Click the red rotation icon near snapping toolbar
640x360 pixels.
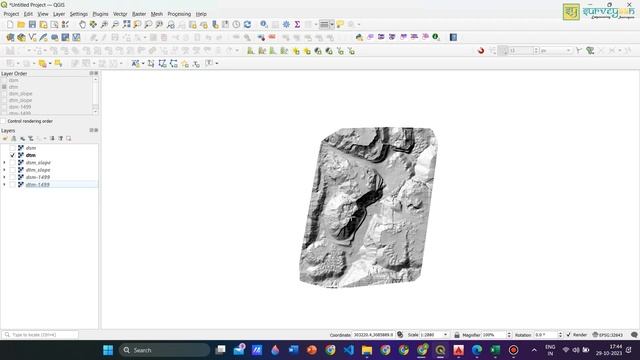pos(481,51)
